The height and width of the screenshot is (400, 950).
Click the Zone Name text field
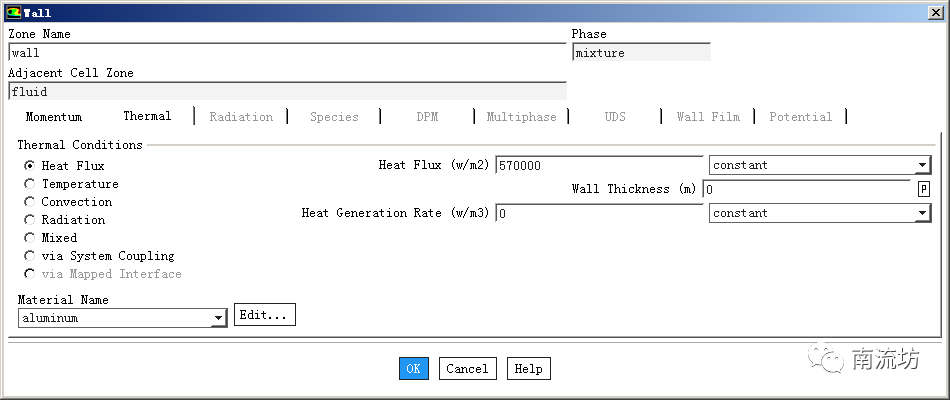286,53
